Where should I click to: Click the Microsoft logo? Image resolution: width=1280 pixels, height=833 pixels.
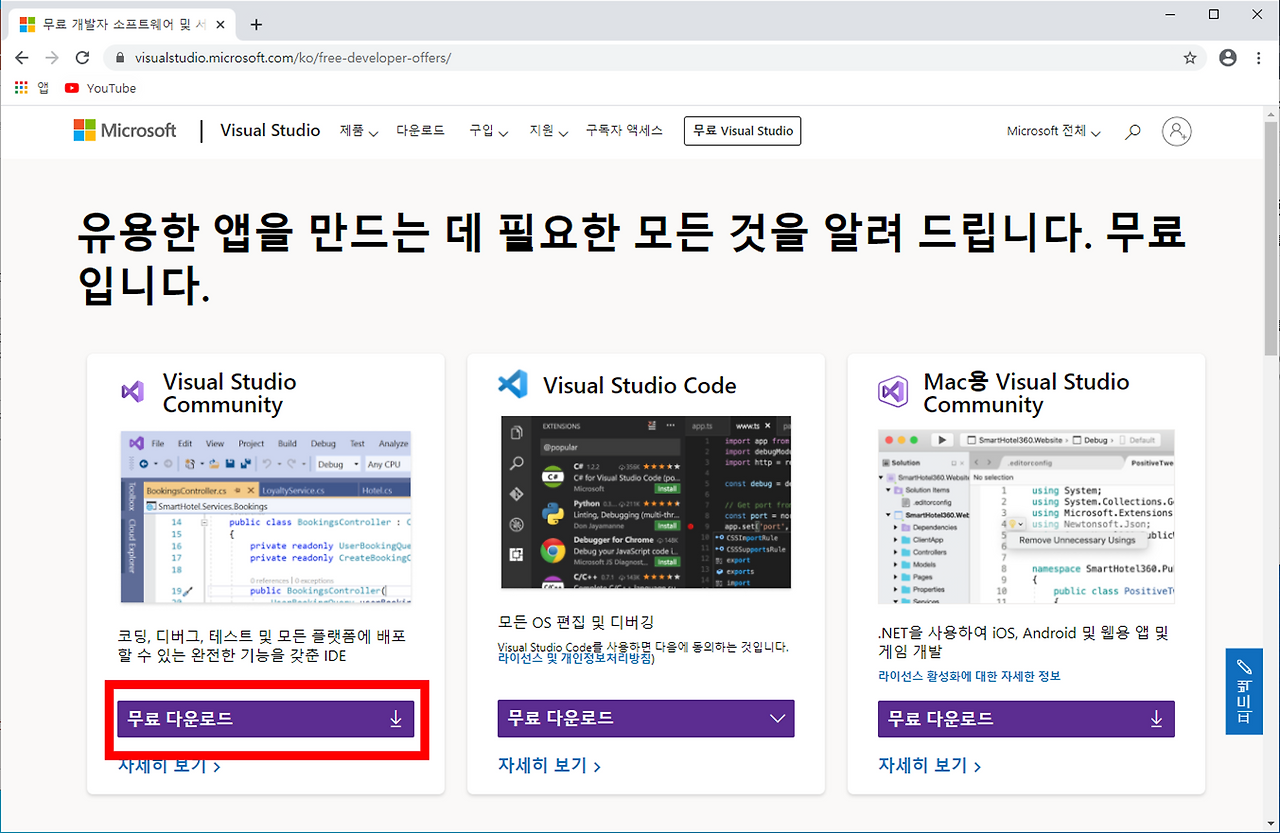pos(125,130)
